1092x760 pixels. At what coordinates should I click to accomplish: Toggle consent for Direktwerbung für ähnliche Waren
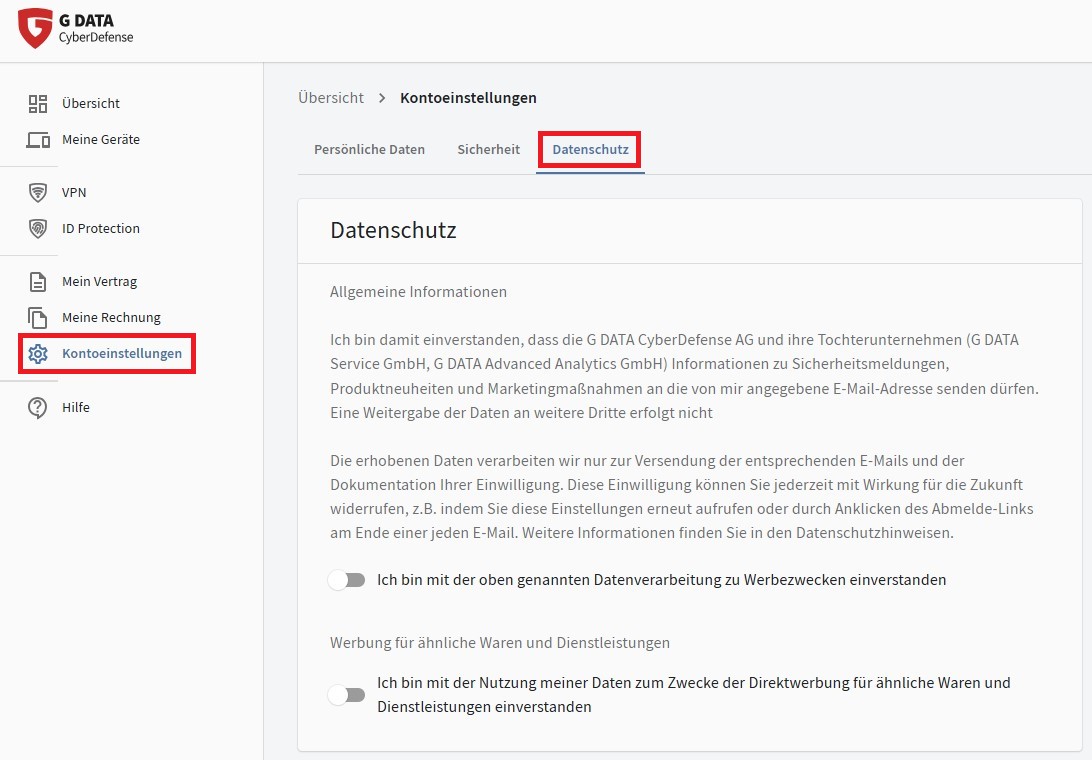(x=347, y=695)
